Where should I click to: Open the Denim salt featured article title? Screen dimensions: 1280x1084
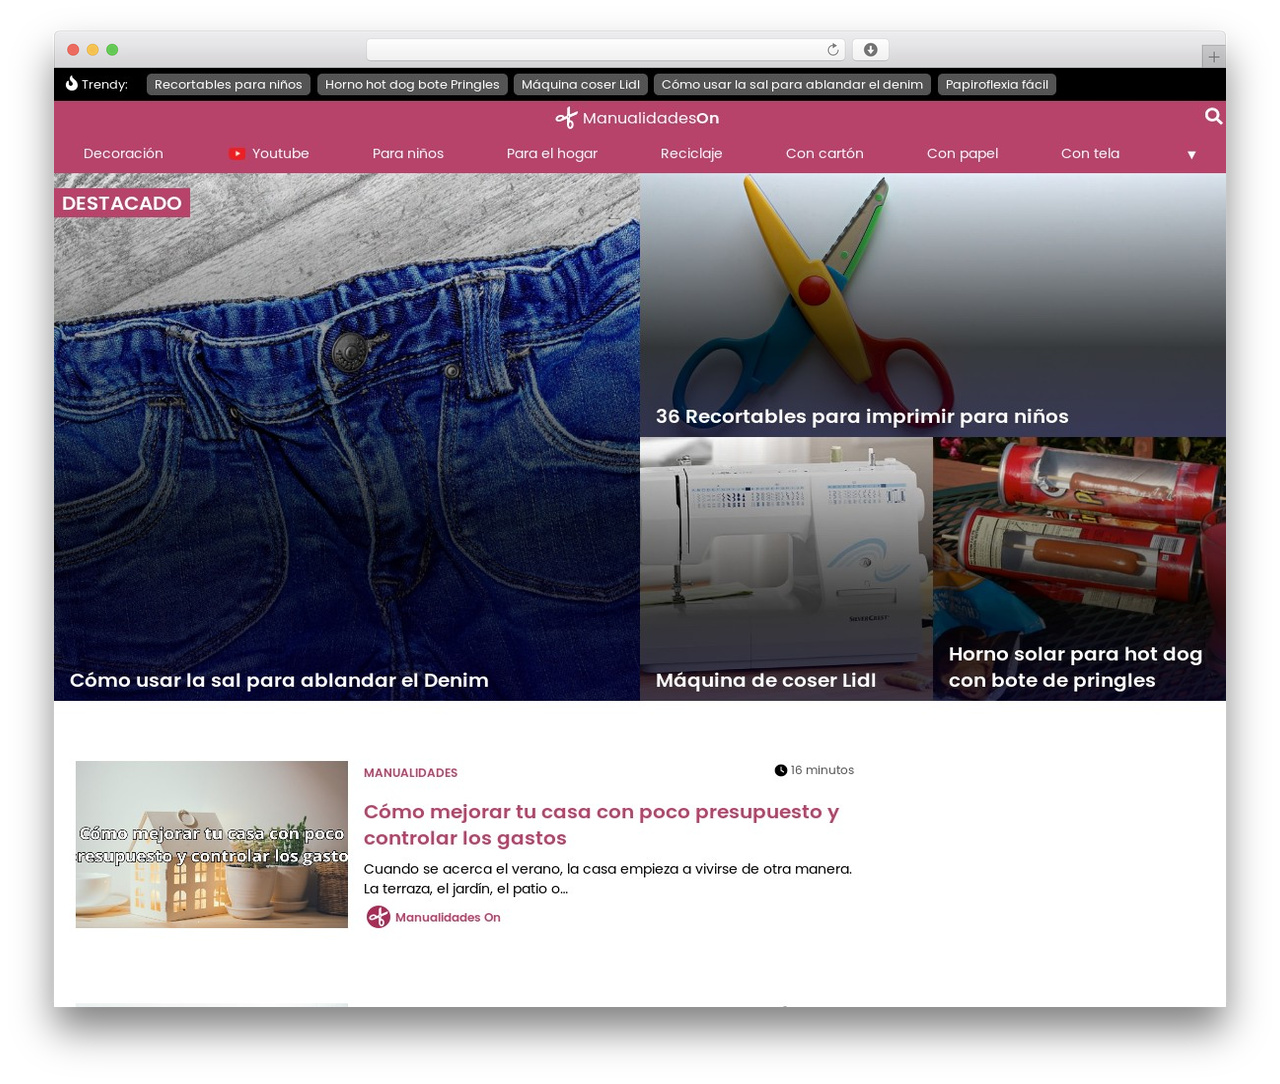[x=279, y=680]
